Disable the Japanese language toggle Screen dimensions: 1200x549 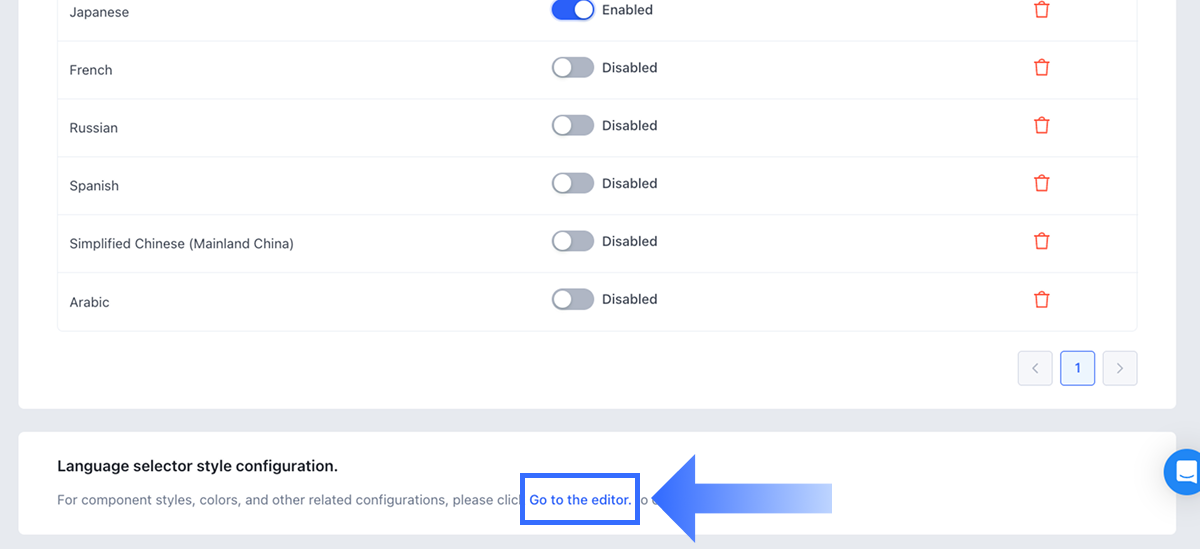pos(573,10)
